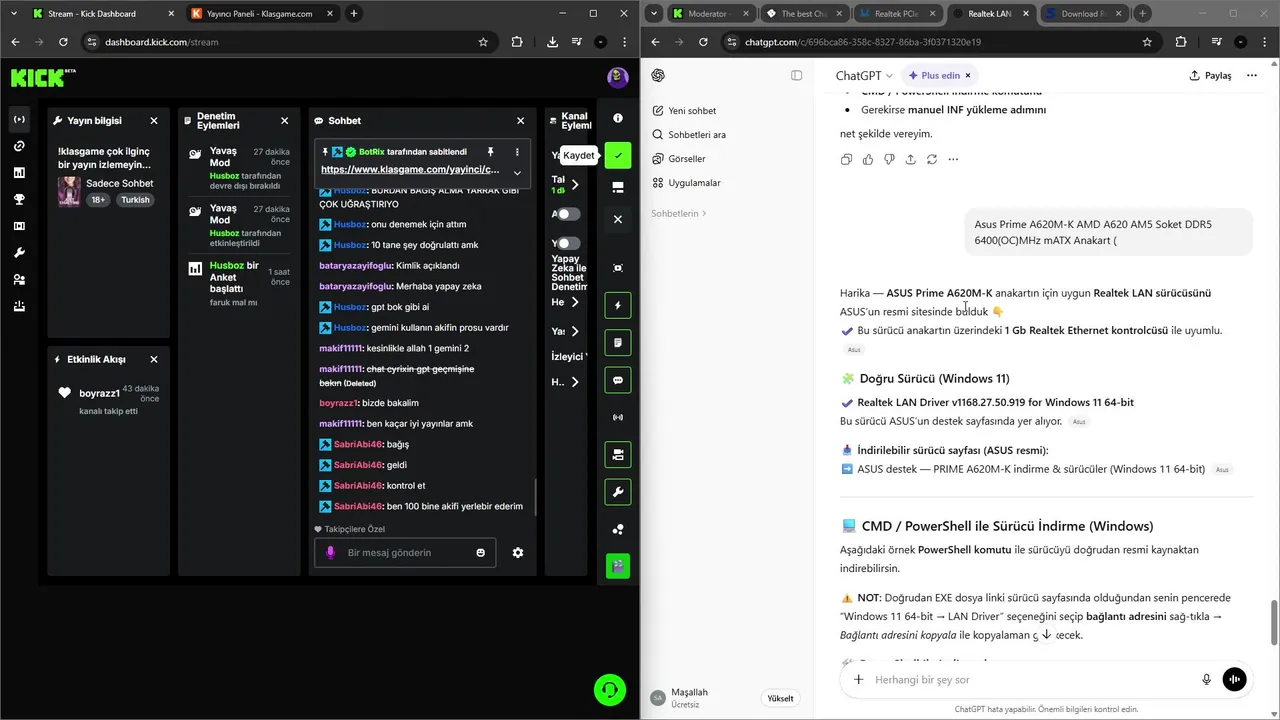Open the bar chart analytics icon in Kick left sidebar
The width and height of the screenshot is (1280, 720).
19,173
